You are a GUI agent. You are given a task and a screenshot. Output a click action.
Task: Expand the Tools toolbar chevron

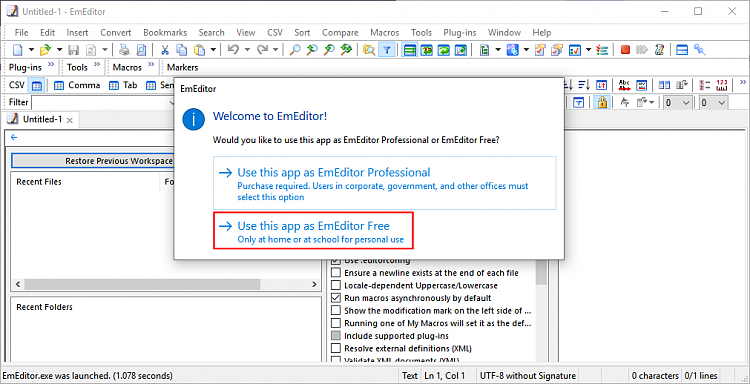tap(97, 65)
